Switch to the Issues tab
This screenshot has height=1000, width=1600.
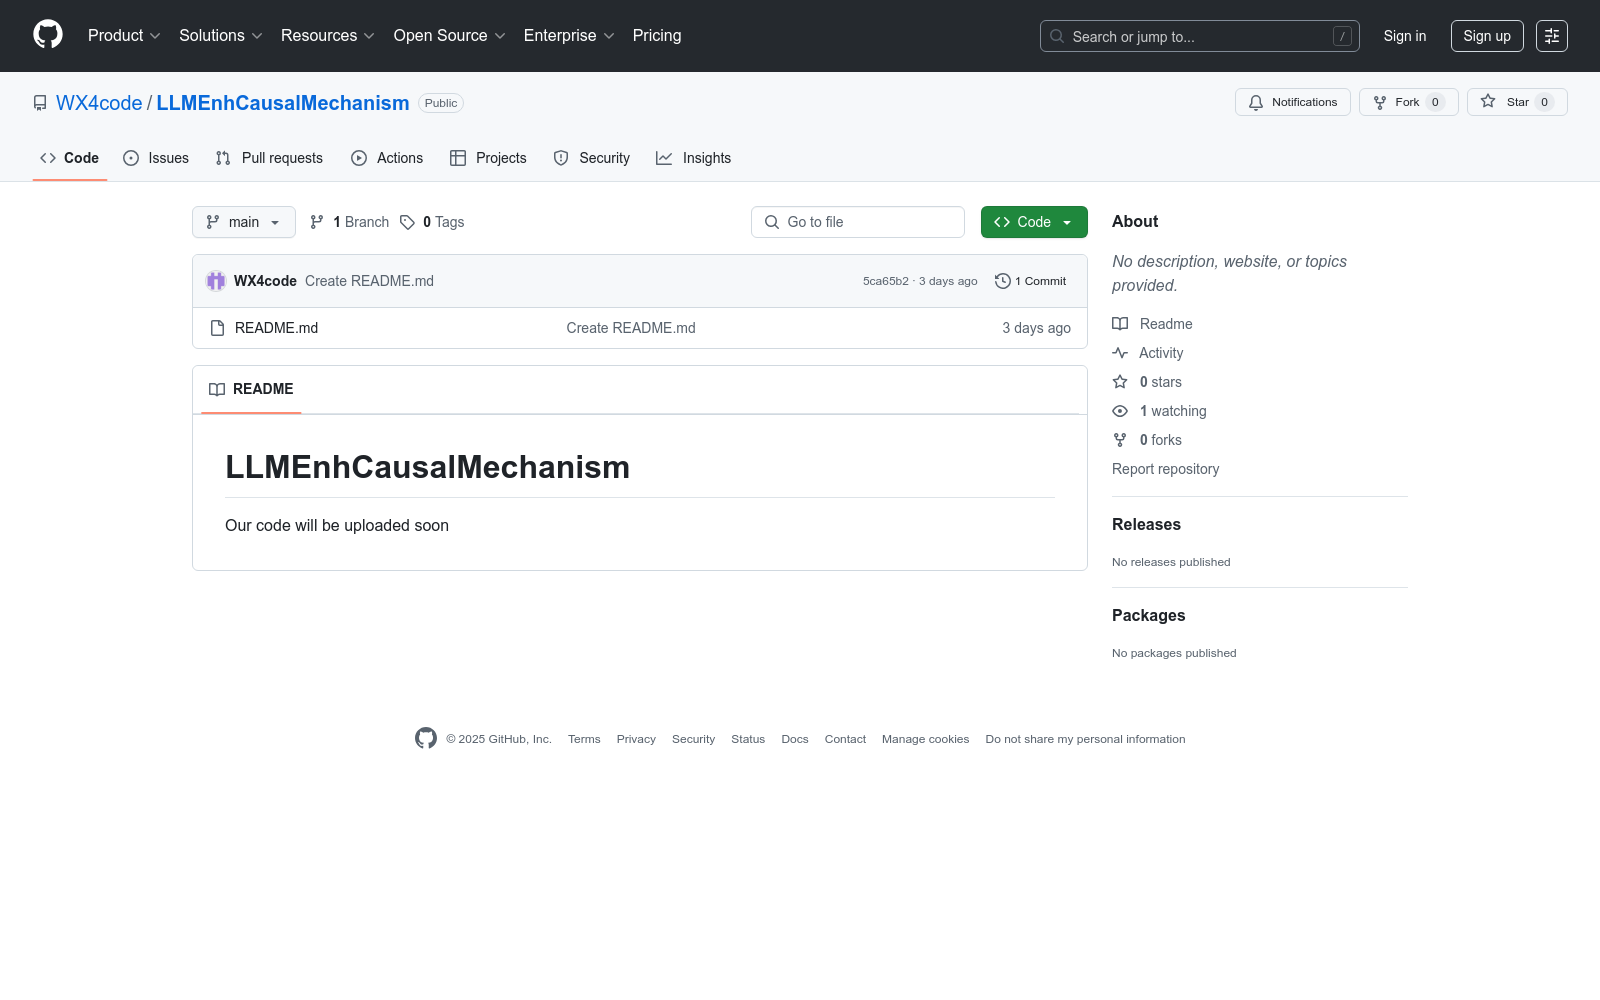pos(156,158)
